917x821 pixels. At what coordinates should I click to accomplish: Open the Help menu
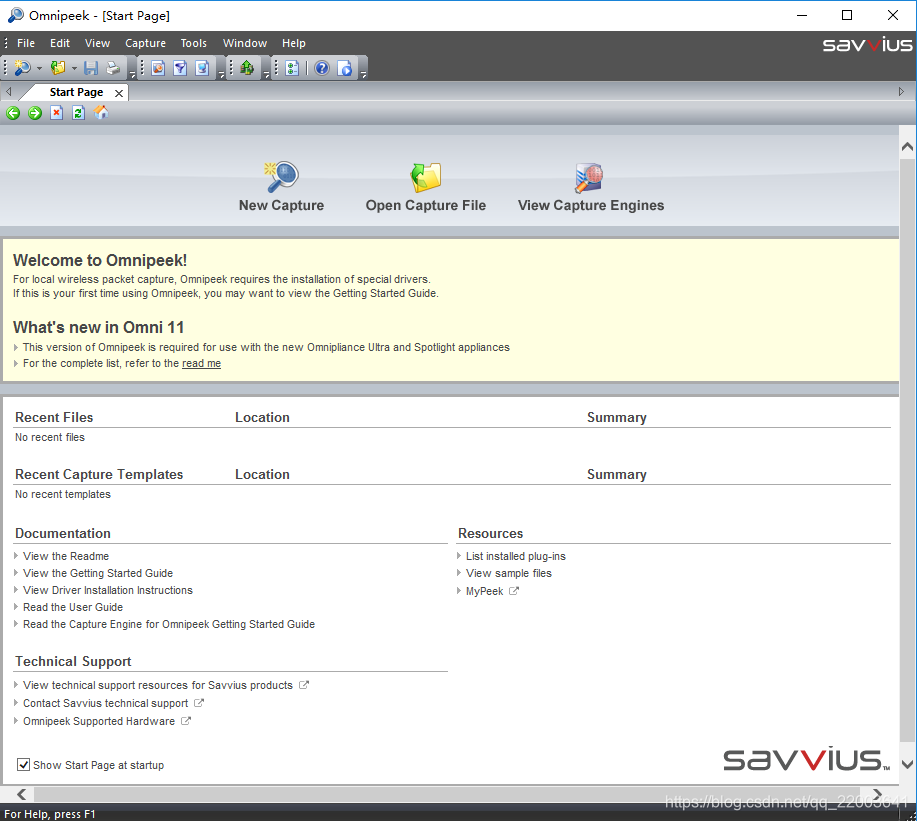coord(294,43)
